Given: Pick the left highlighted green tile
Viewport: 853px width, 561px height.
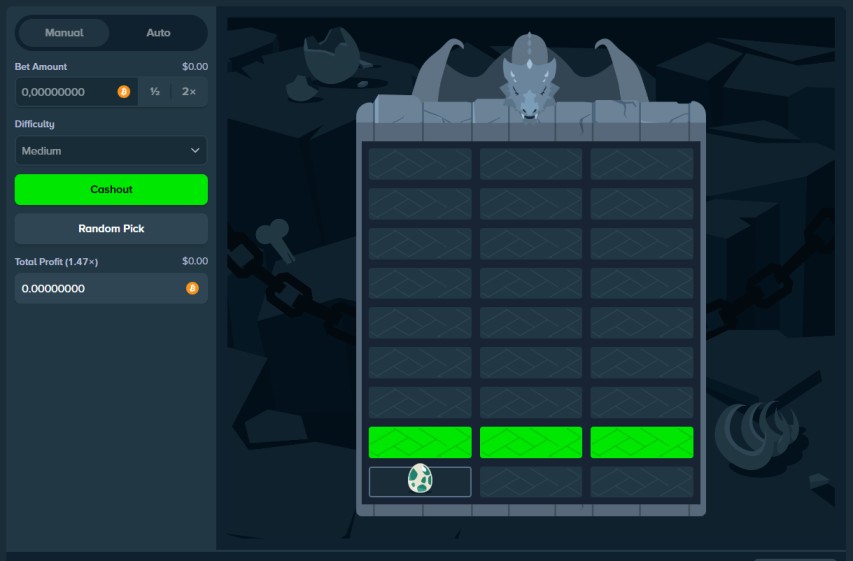Looking at the screenshot, I should point(420,442).
